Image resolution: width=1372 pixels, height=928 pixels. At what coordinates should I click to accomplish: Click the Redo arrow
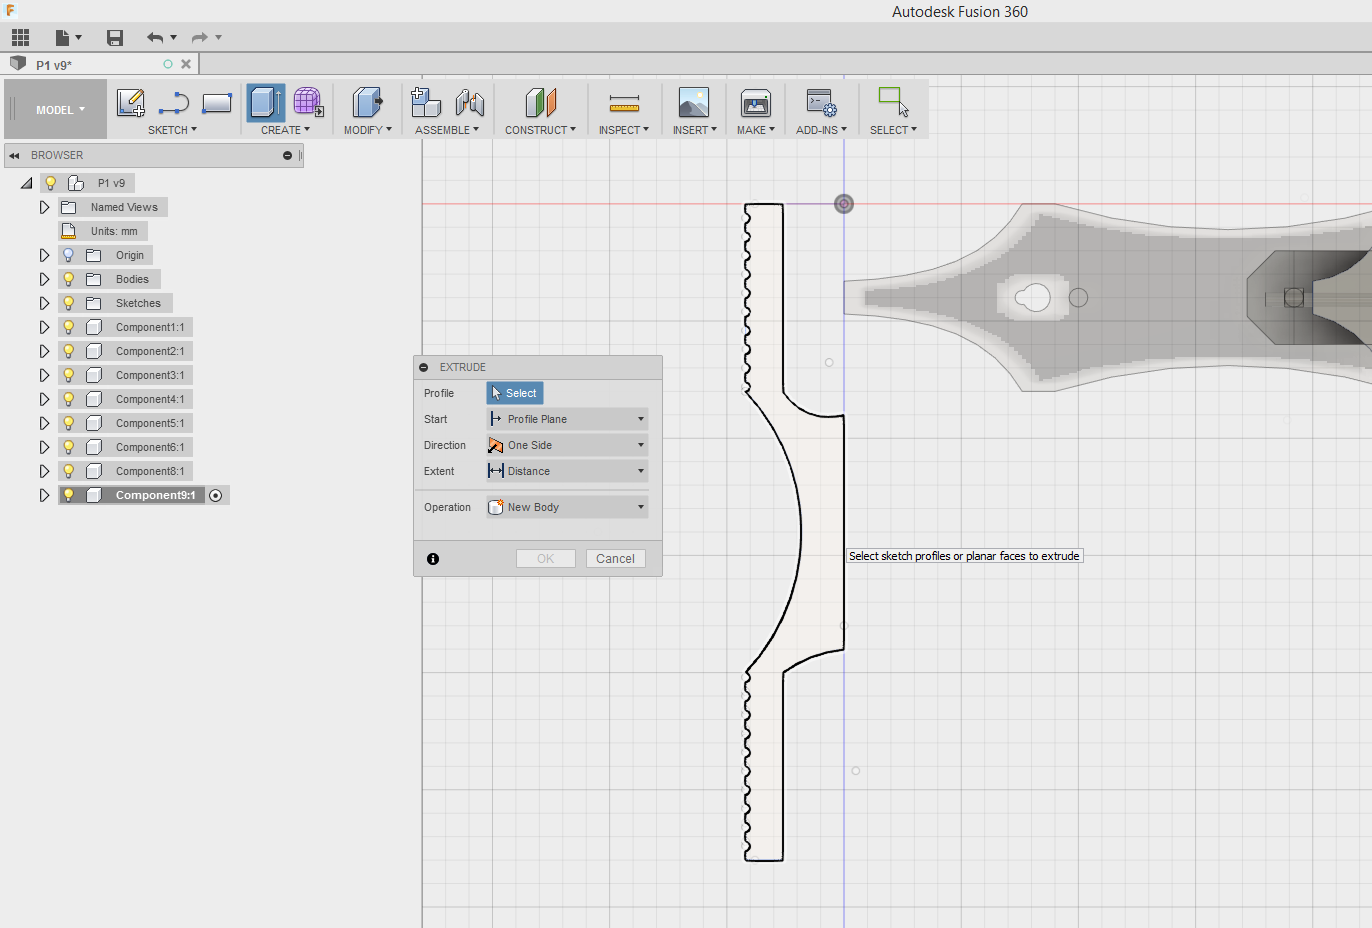click(x=200, y=38)
